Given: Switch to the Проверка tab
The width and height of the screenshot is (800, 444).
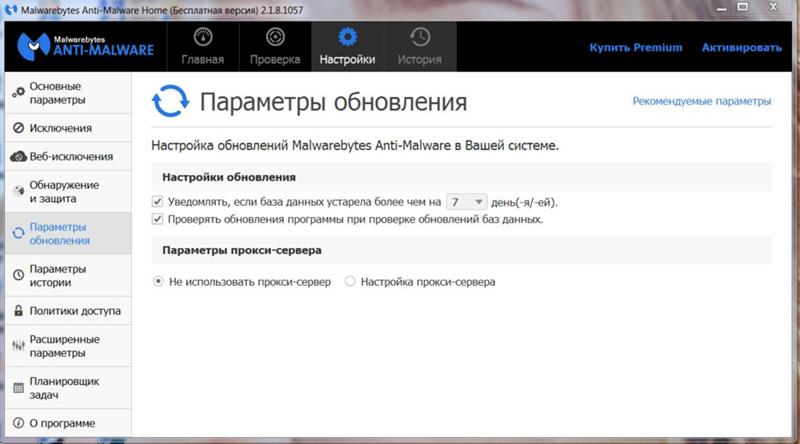Looking at the screenshot, I should tap(275, 46).
